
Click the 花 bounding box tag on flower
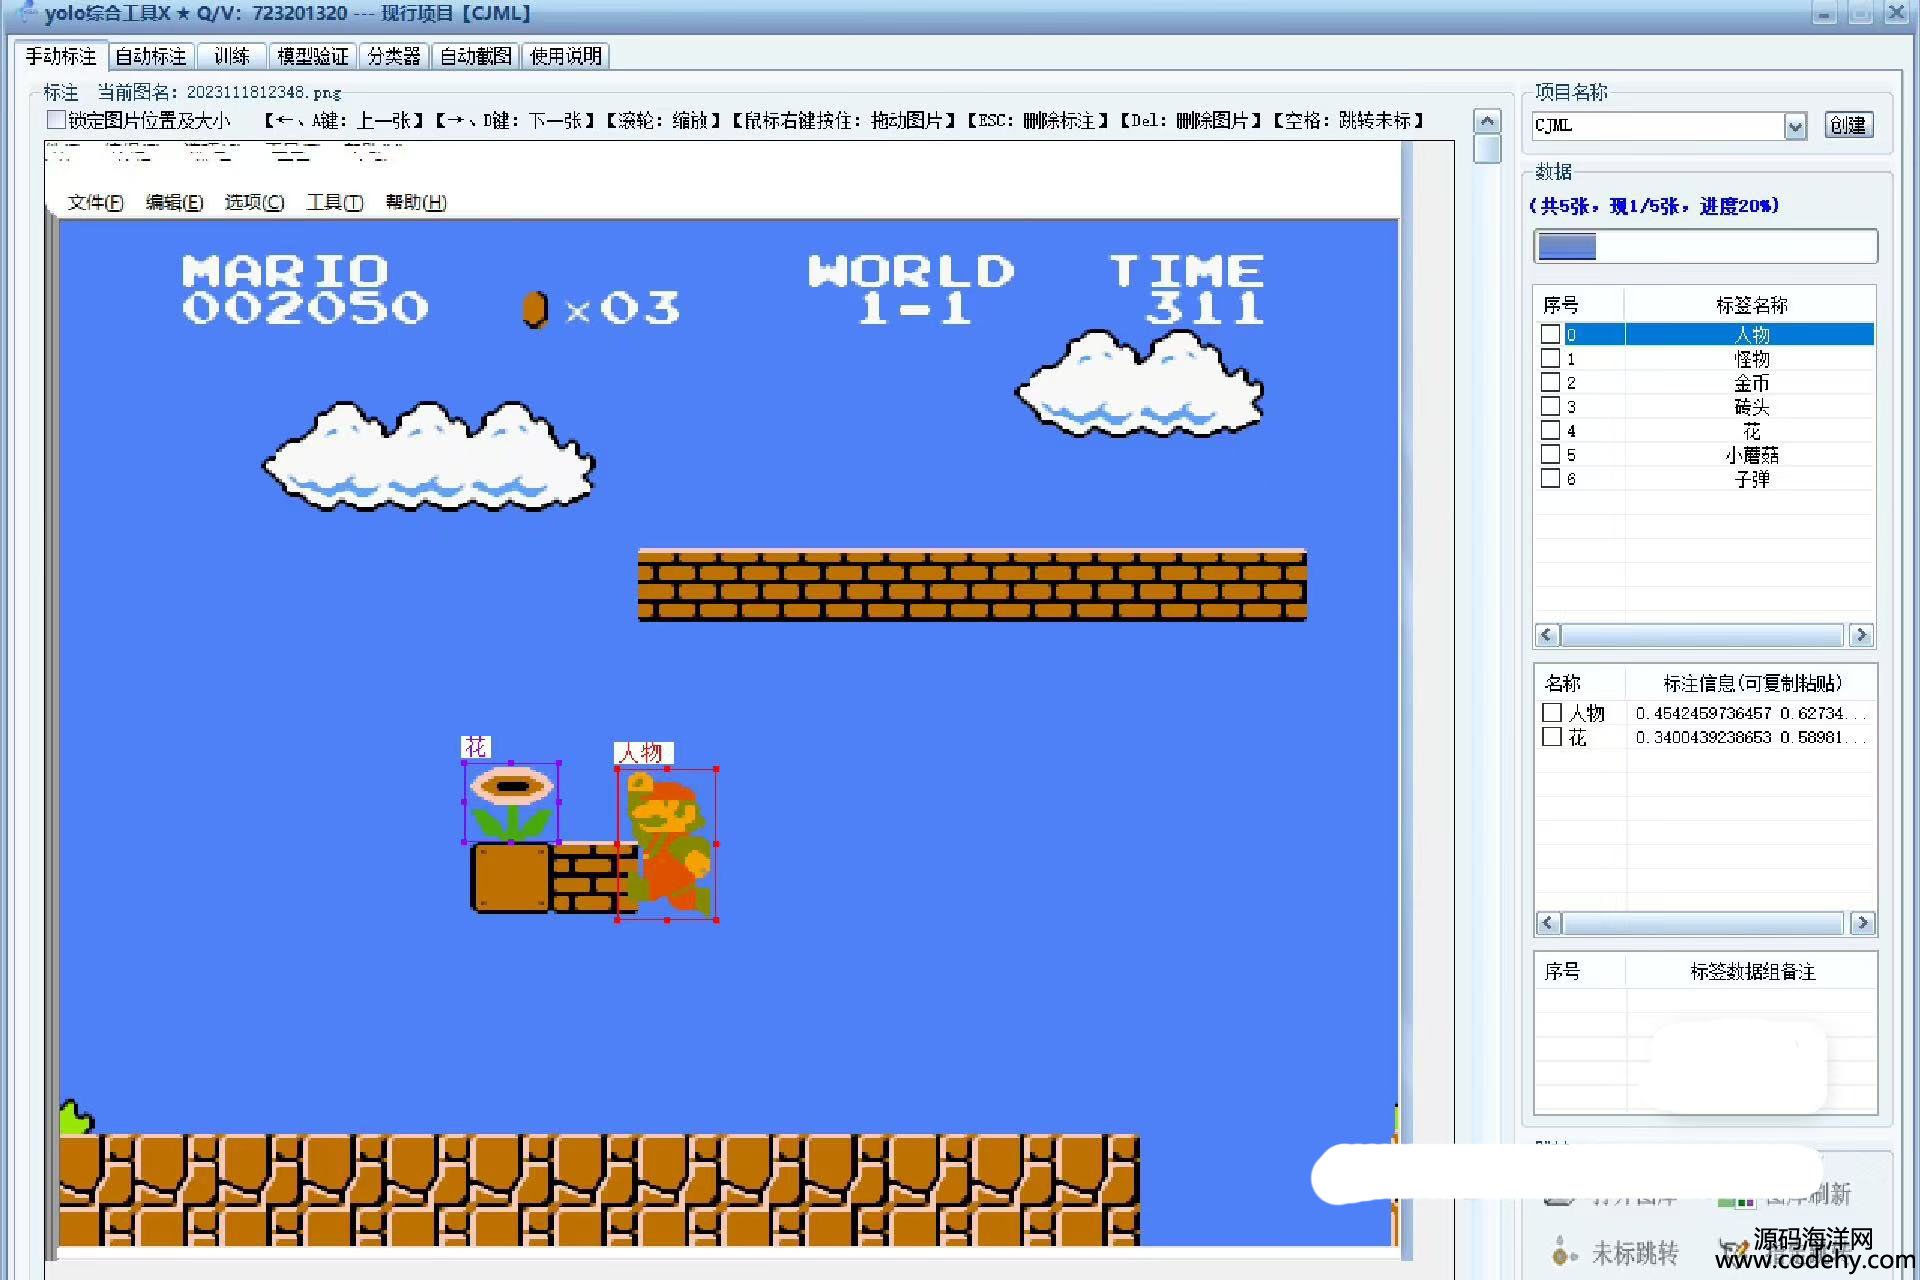coord(476,747)
